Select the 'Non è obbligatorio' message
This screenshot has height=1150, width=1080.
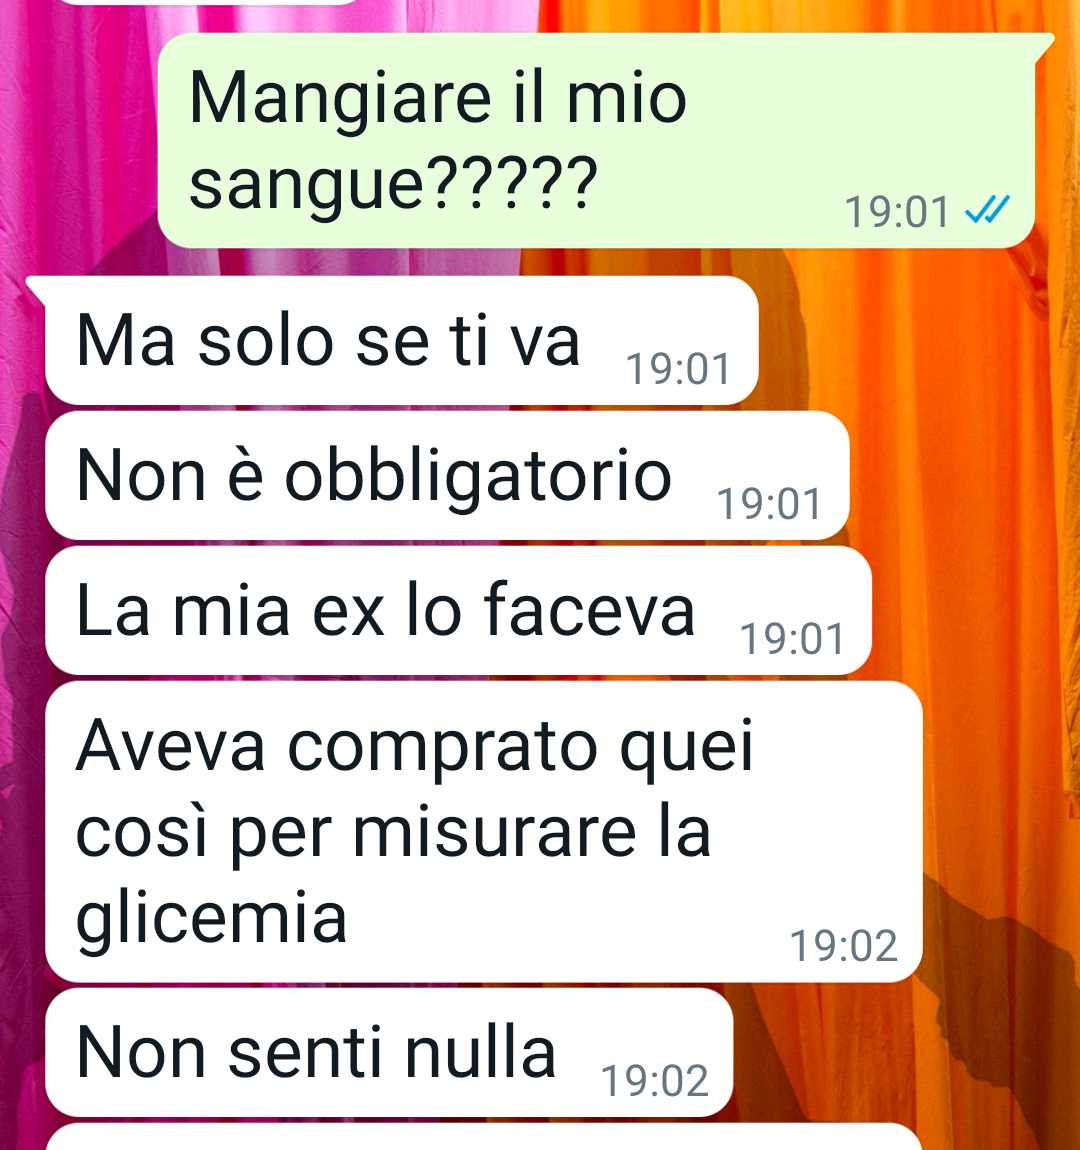pyautogui.click(x=447, y=476)
